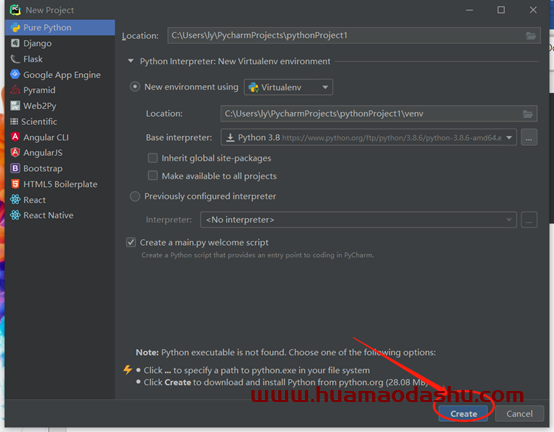Open the Base interpreter dropdown

tap(369, 137)
